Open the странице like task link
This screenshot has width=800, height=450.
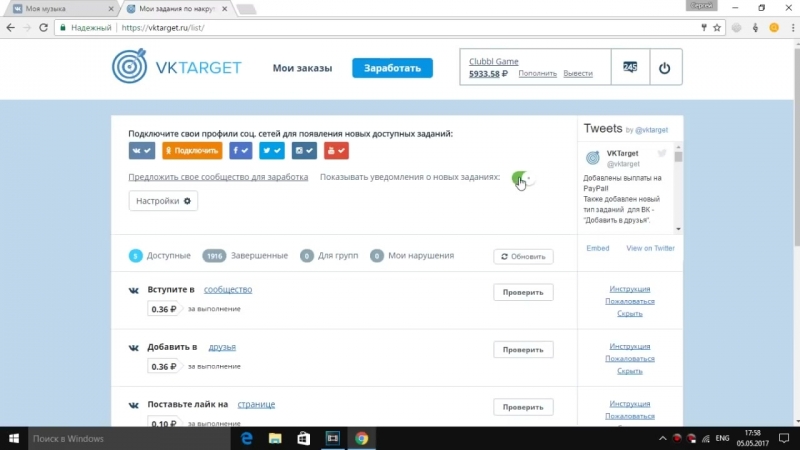[256, 404]
